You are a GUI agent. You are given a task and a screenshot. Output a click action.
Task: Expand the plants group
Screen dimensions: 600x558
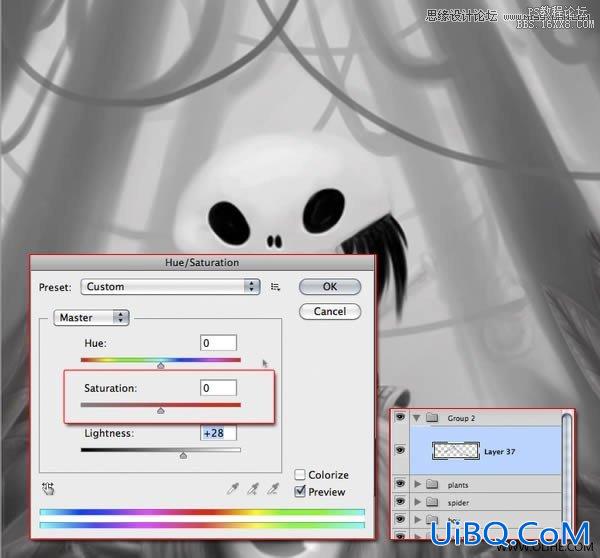point(417,485)
